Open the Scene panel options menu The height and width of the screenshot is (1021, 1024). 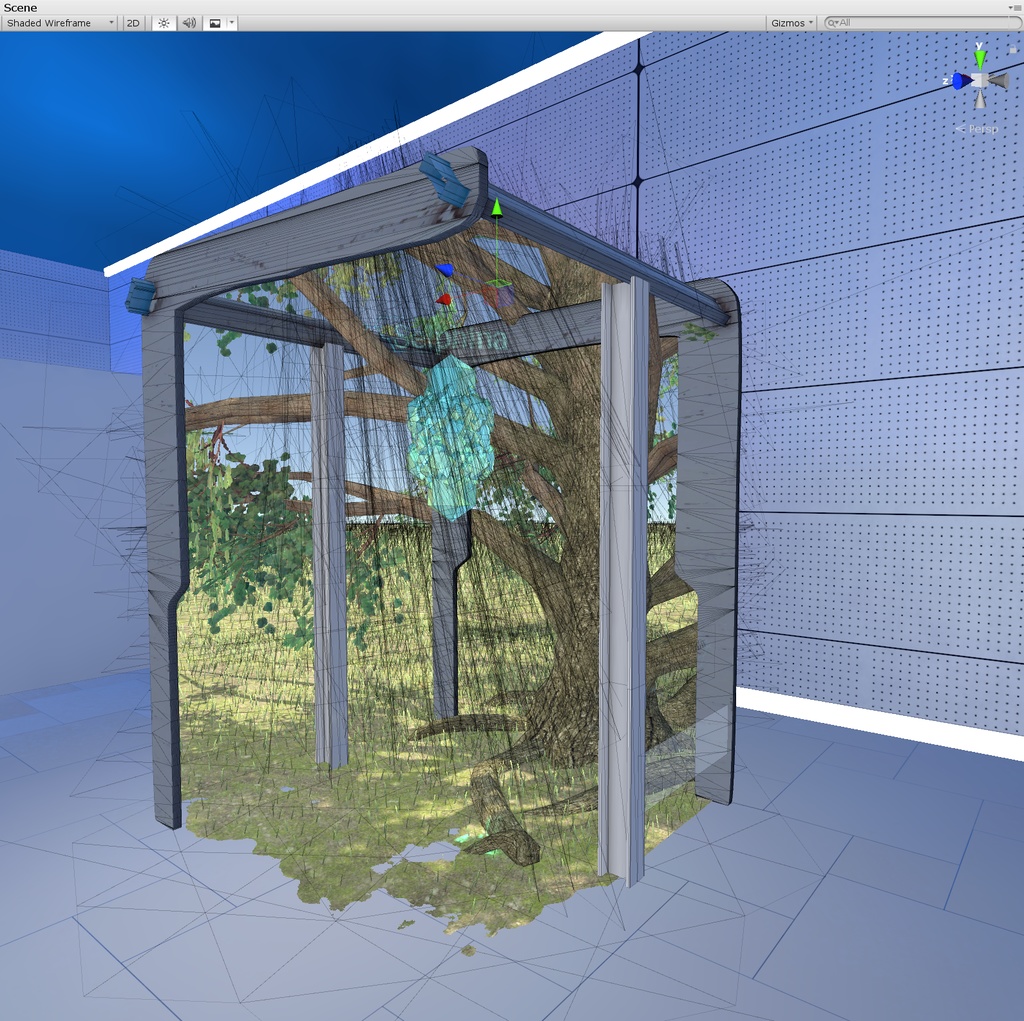[1016, 8]
